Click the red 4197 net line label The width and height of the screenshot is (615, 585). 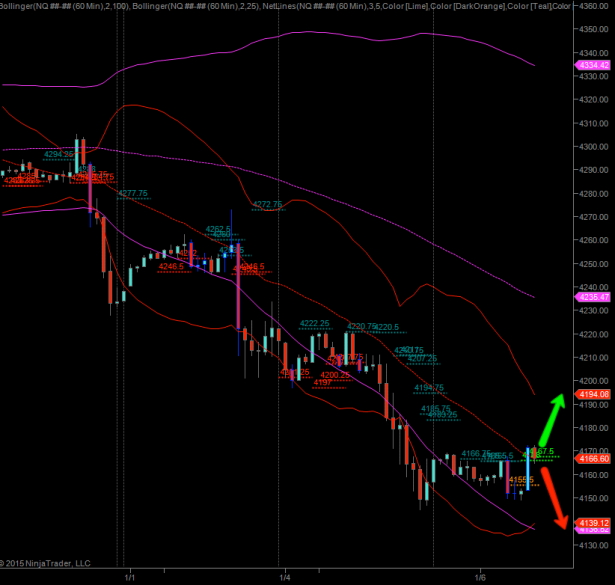322,382
